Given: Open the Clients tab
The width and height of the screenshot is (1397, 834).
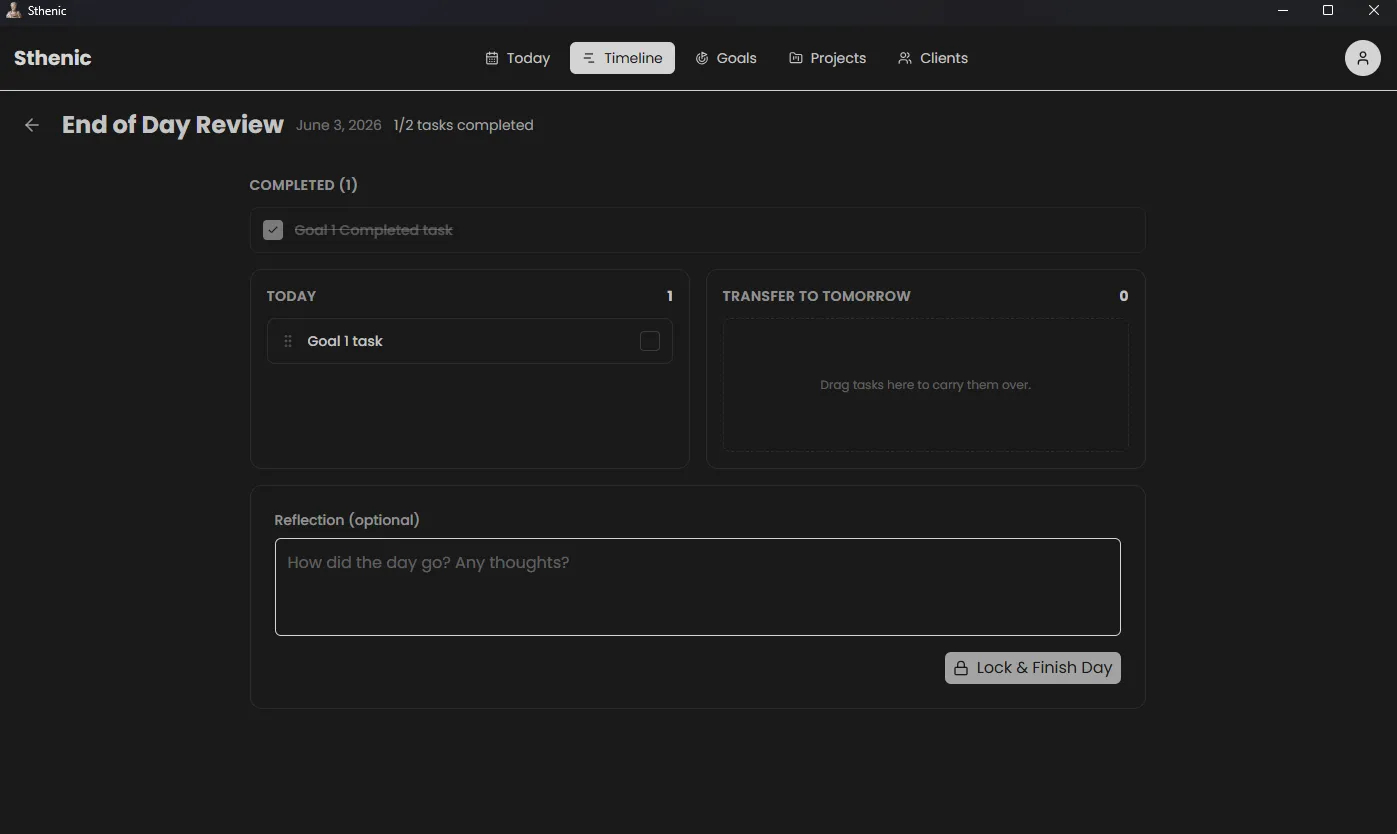Looking at the screenshot, I should click(932, 58).
